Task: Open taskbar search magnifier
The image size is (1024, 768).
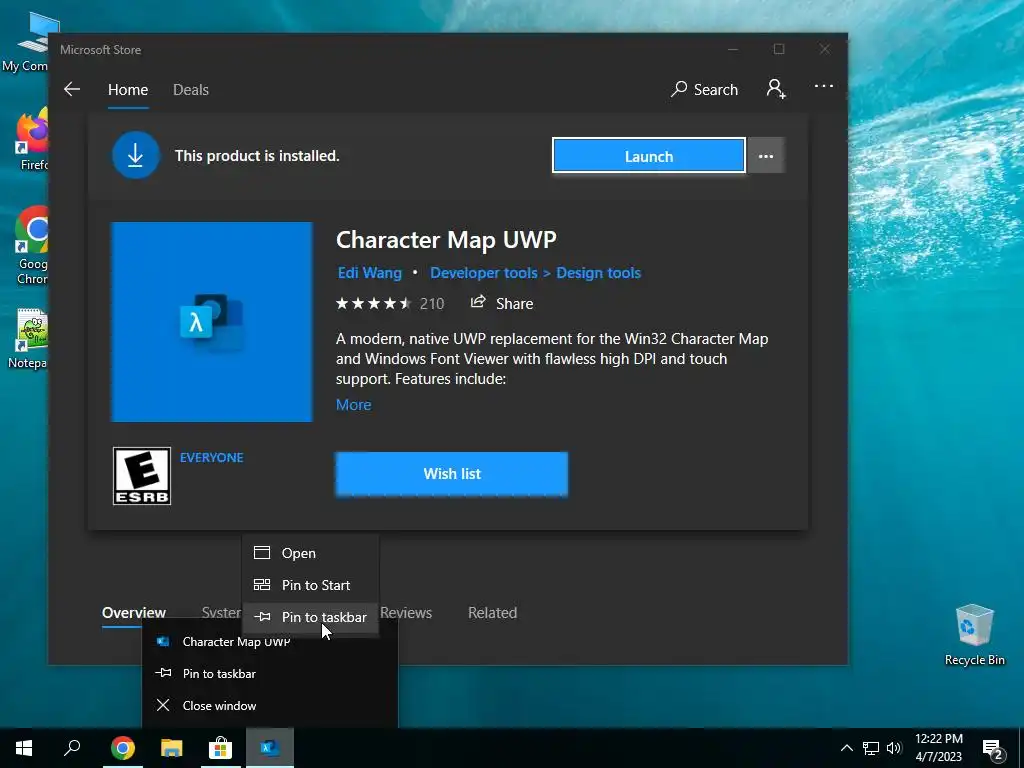Action: 72,748
